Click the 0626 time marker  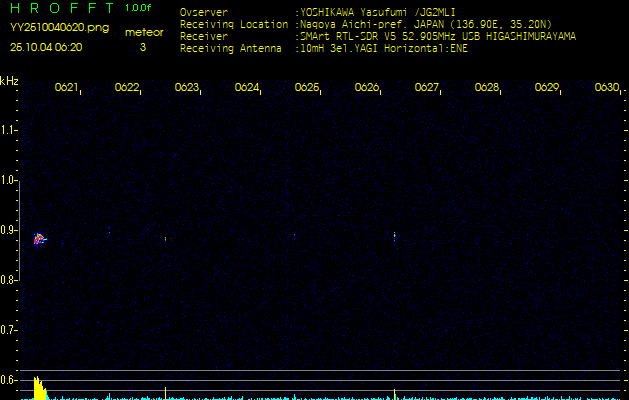(367, 87)
